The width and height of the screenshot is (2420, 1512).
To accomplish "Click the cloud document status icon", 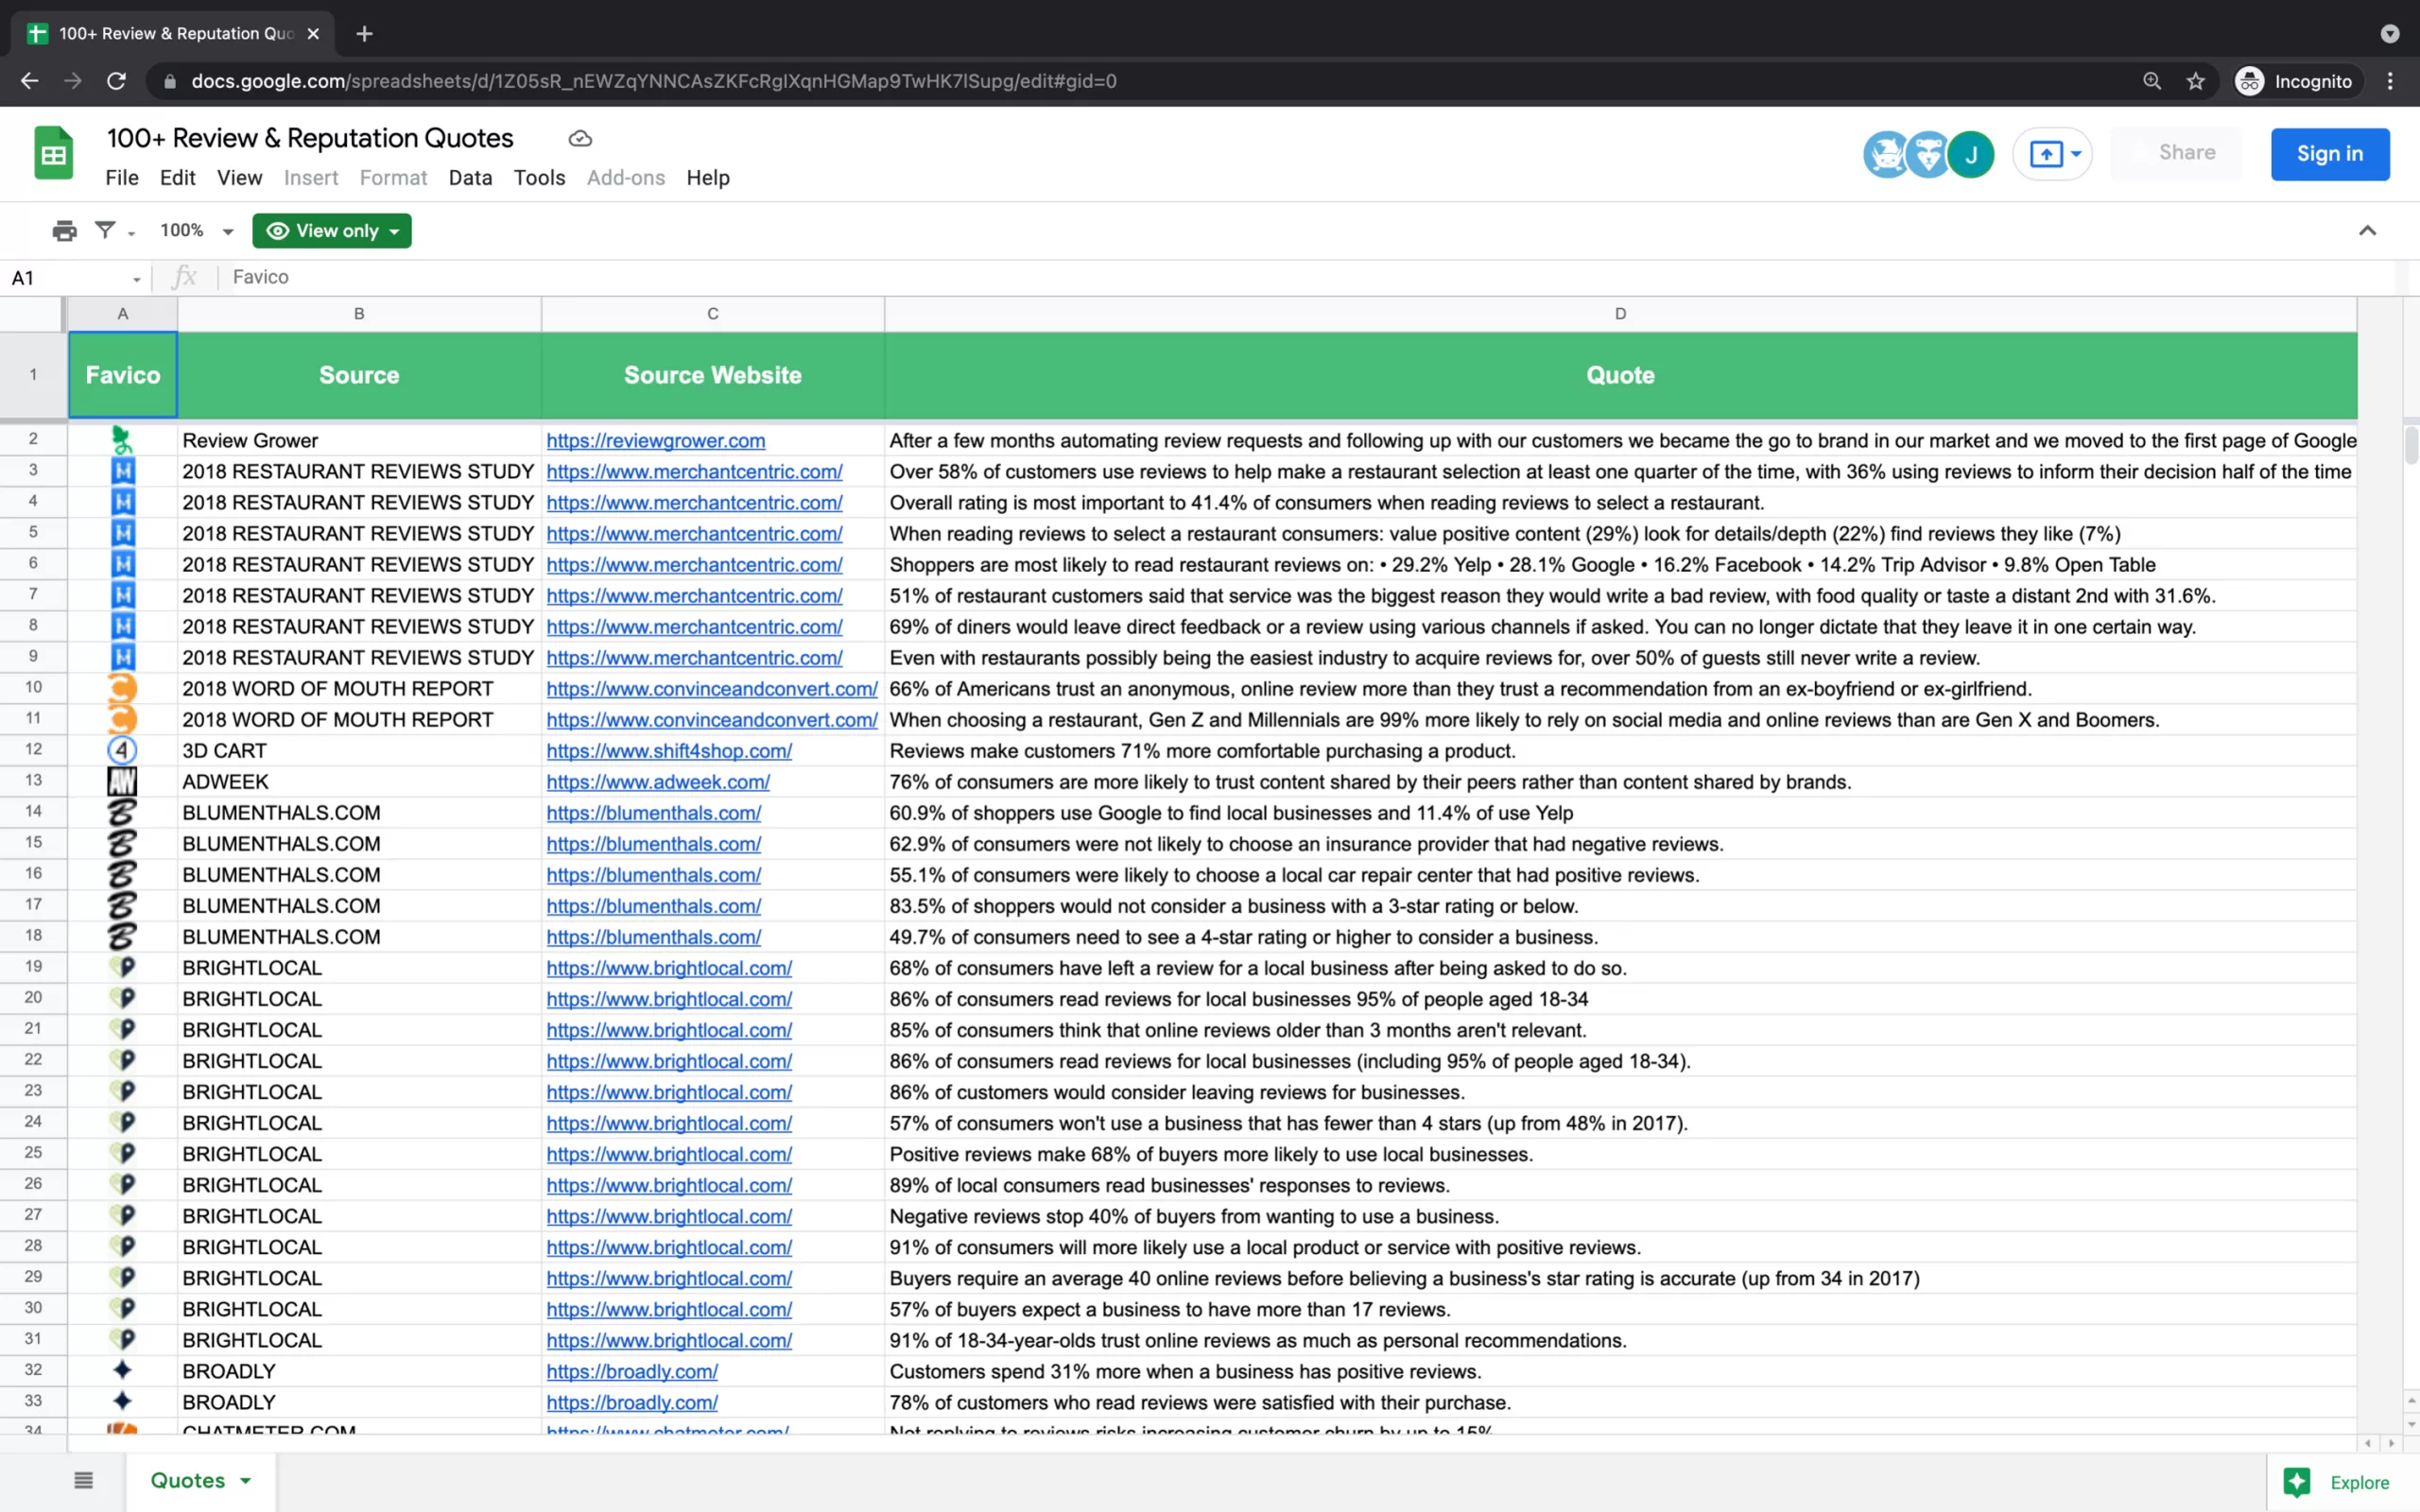I will pyautogui.click(x=580, y=139).
